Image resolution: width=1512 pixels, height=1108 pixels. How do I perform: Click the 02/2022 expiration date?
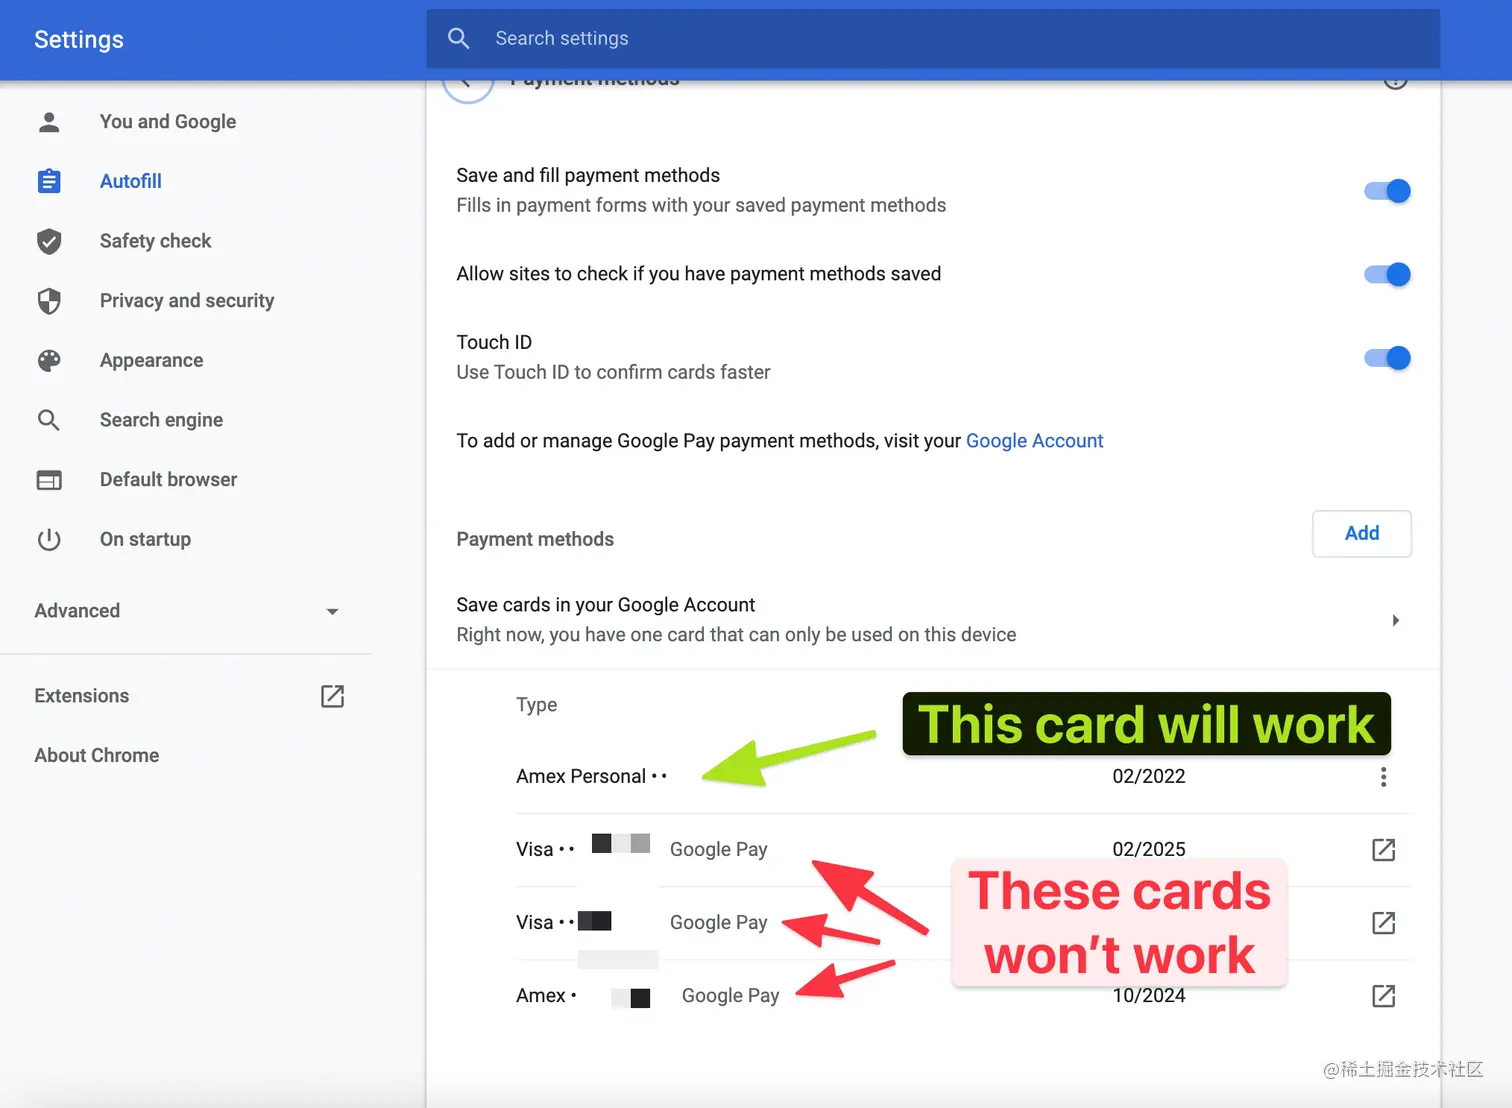pos(1149,777)
